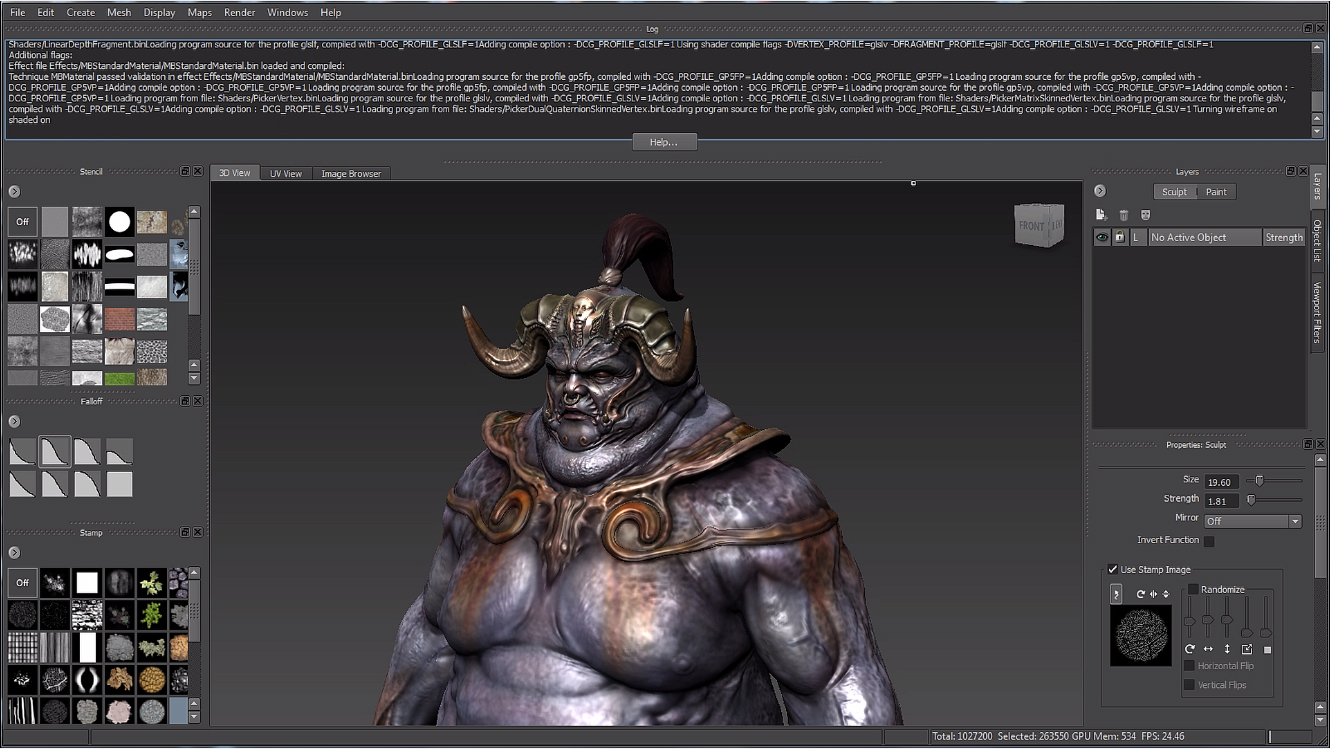Enable the Invert Function checkbox
The height and width of the screenshot is (749, 1330).
1209,540
